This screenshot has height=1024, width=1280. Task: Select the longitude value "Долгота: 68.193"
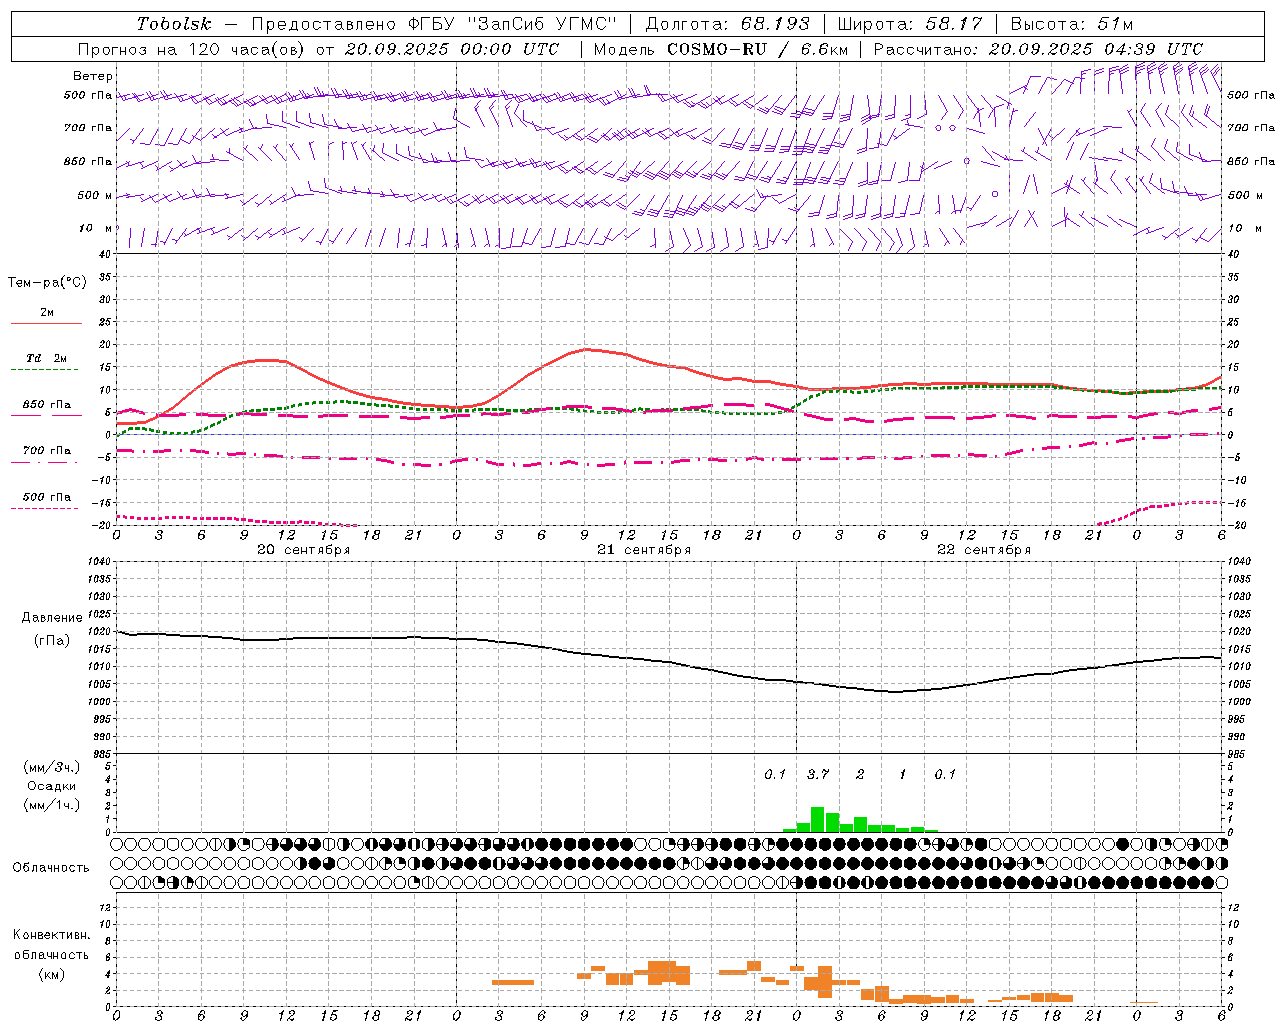(x=727, y=24)
